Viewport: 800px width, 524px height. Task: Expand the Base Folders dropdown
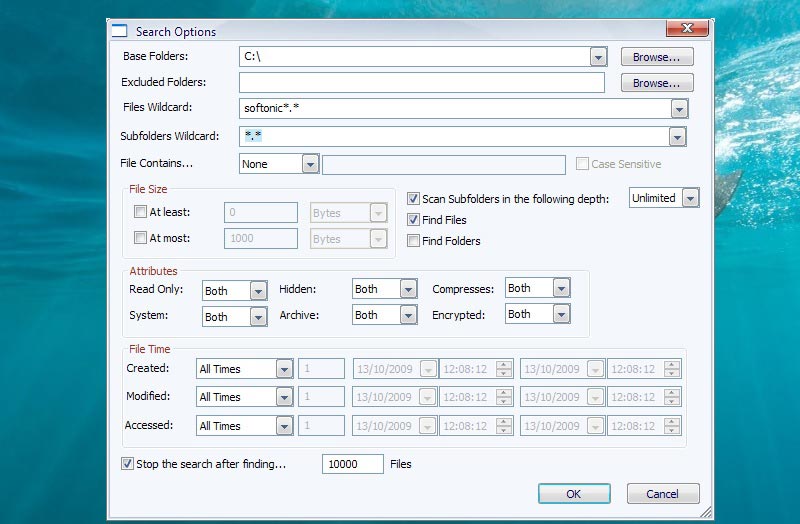click(x=598, y=58)
